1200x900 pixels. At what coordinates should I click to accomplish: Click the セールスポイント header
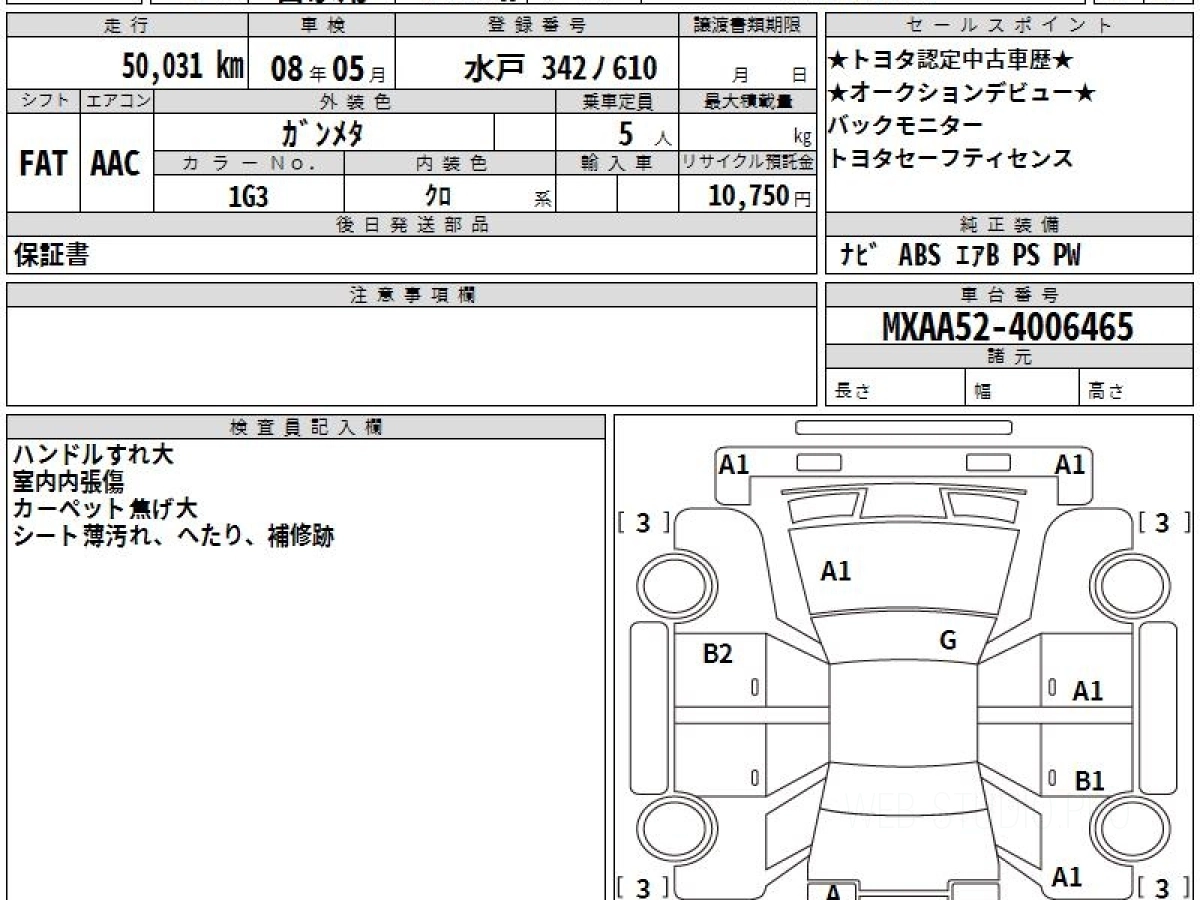(1010, 26)
